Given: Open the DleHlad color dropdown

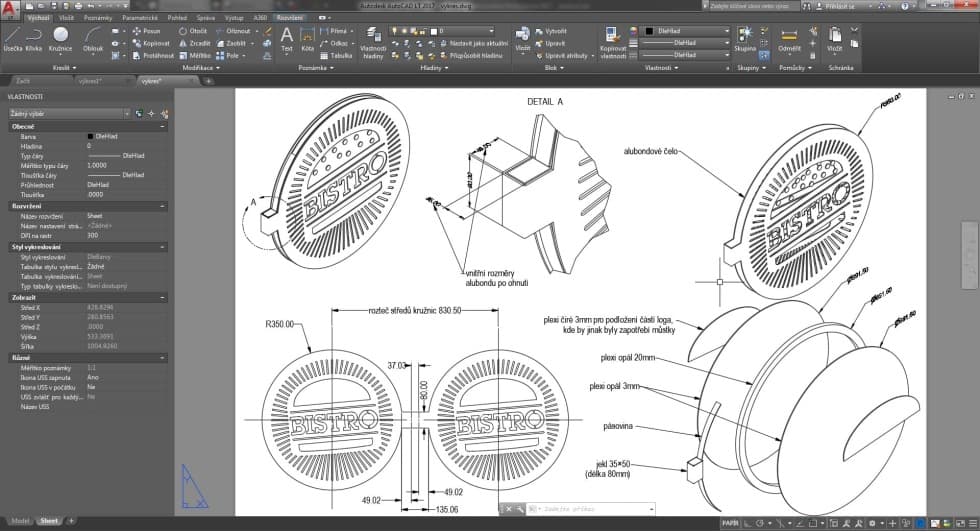Looking at the screenshot, I should (x=687, y=31).
